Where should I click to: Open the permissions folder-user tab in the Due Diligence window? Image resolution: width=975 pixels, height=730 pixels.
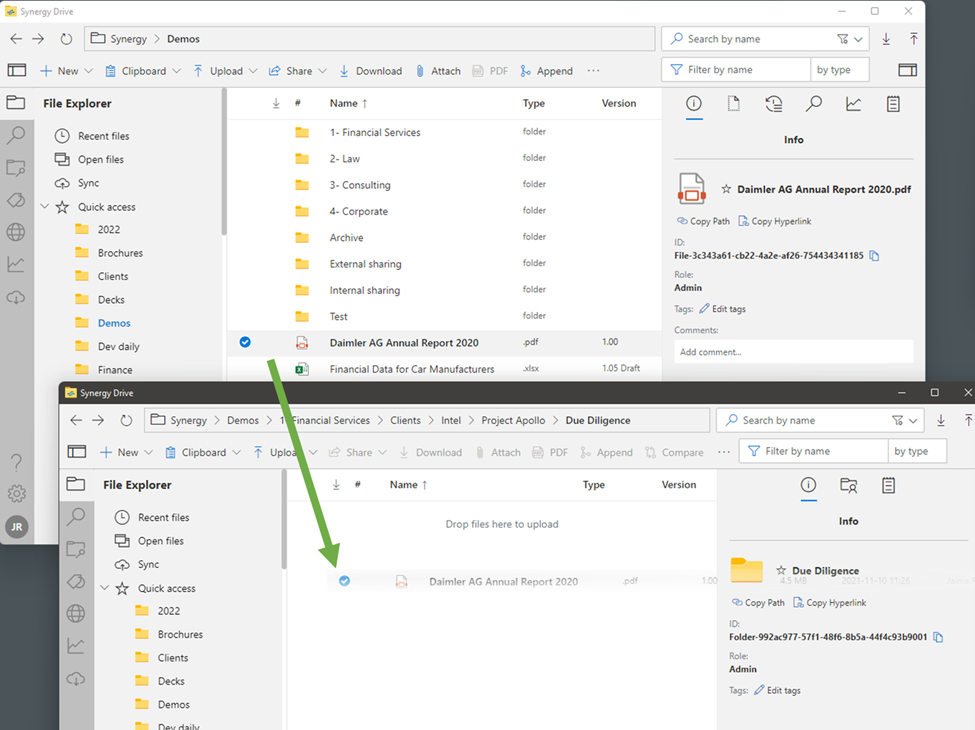(x=848, y=486)
